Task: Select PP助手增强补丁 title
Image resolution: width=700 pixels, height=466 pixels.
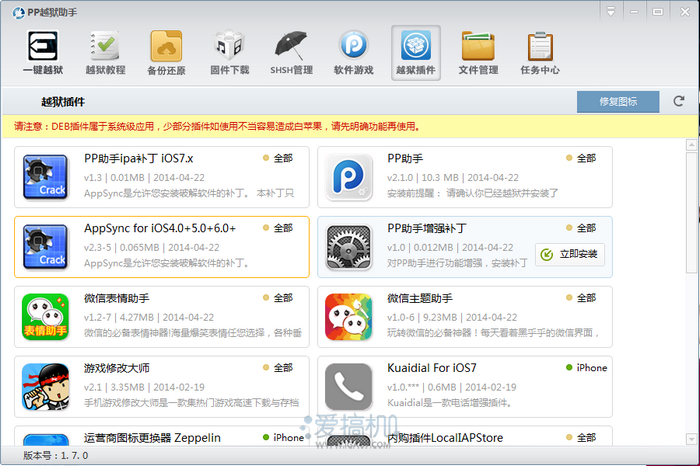Action: pos(426,229)
